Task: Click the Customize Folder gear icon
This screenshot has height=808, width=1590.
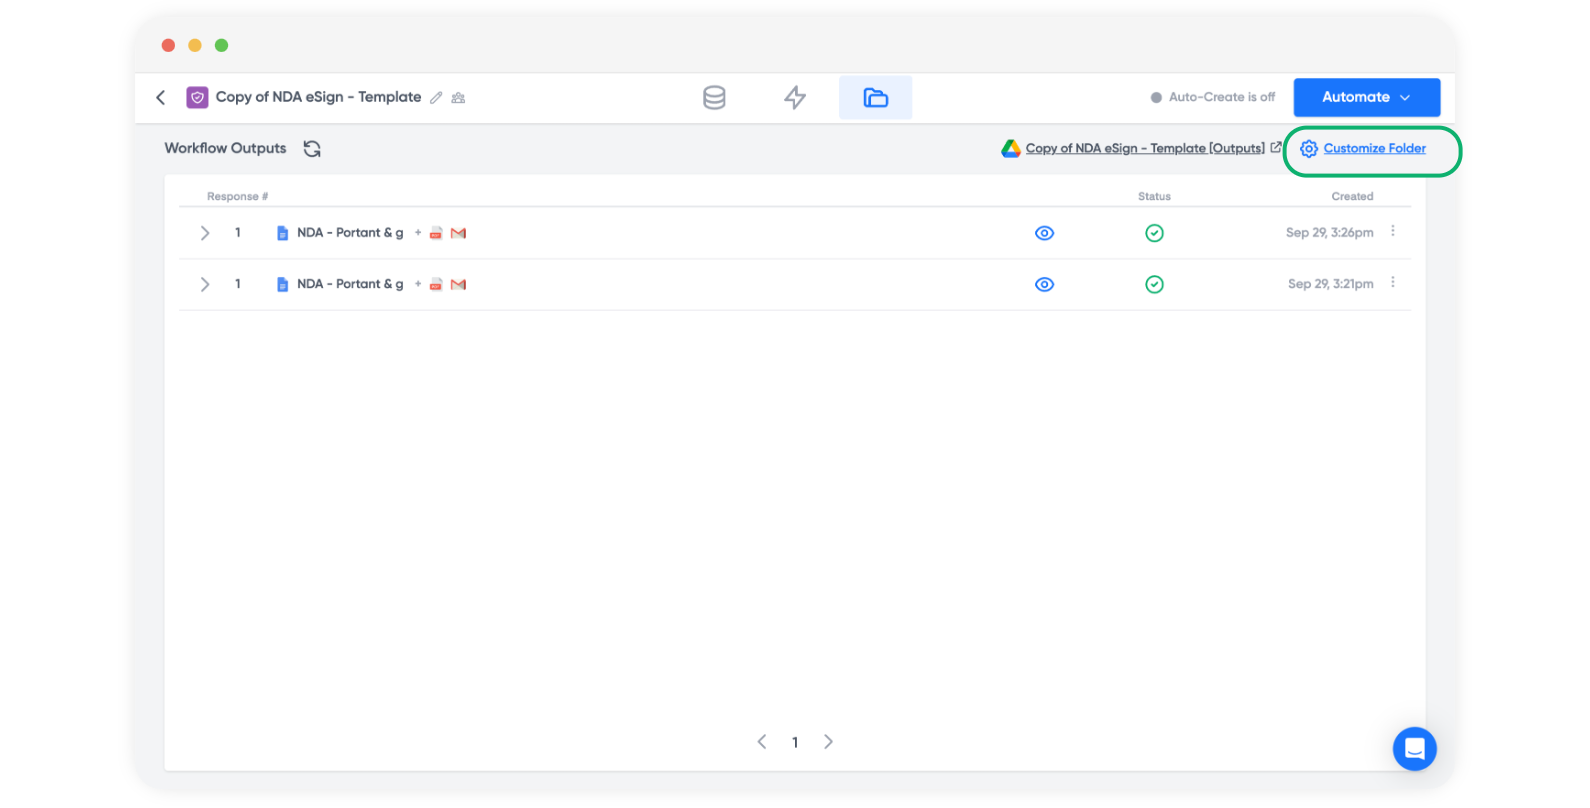Action: (1308, 148)
